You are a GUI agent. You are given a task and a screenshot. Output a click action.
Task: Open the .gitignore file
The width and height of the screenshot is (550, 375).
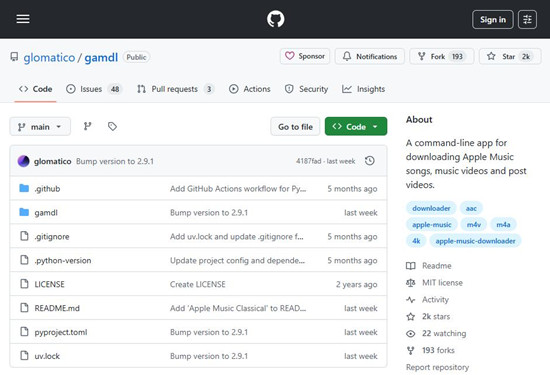coord(52,236)
